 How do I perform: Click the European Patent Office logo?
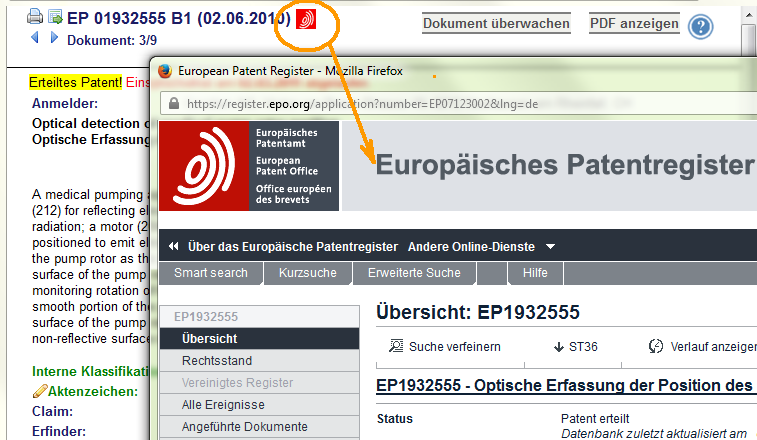pyautogui.click(x=249, y=166)
